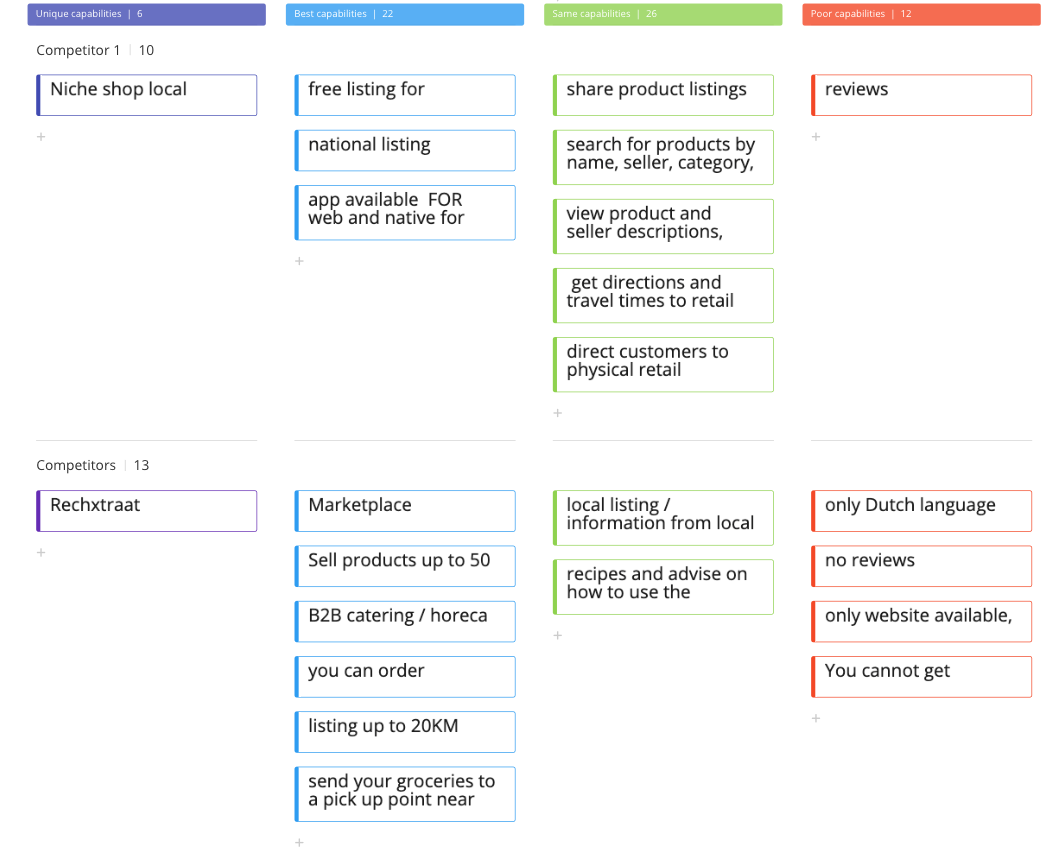This screenshot has height=868, width=1060.
Task: Add card below recipes and advise card
Action: 558,635
